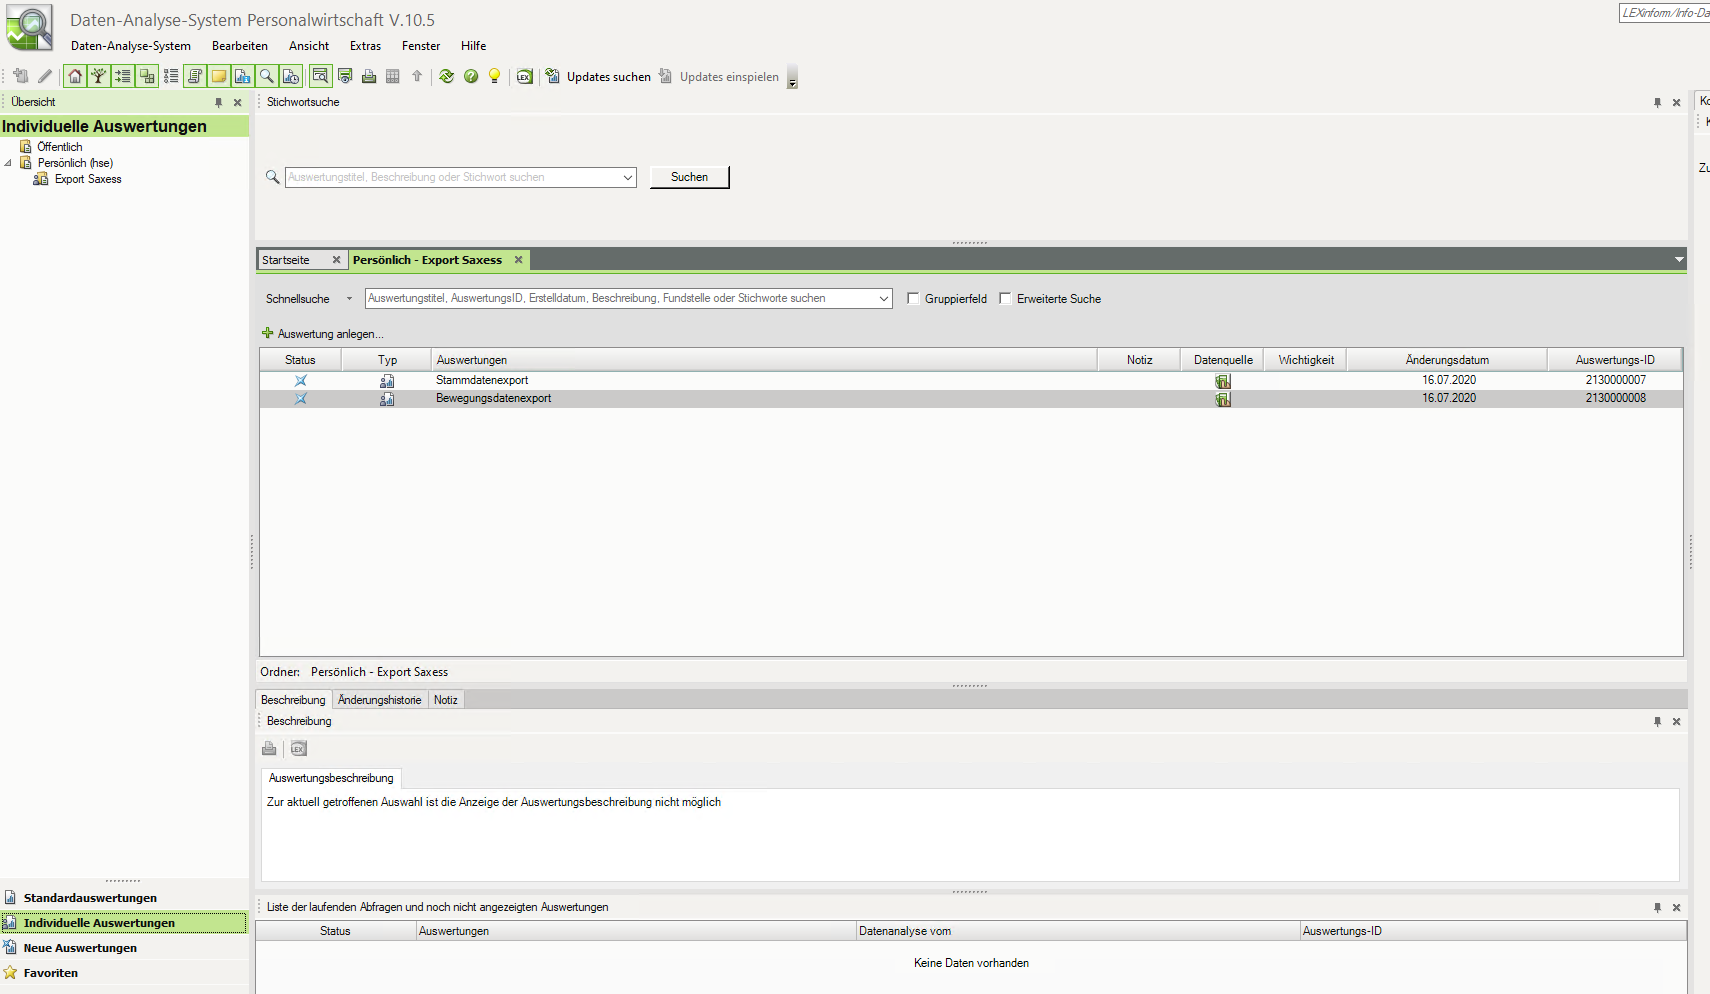Switch to the Änderungshistorie tab

point(379,700)
